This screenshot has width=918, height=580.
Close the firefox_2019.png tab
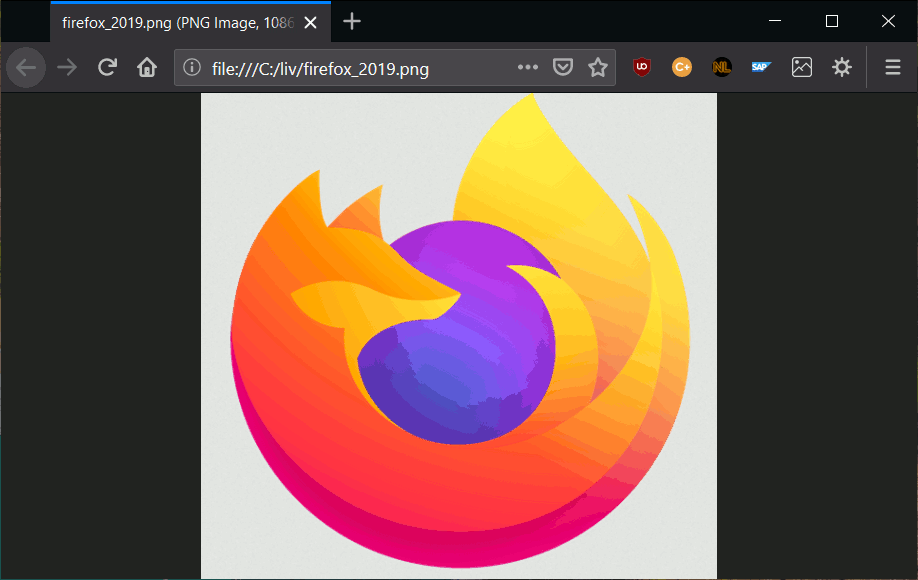311,23
